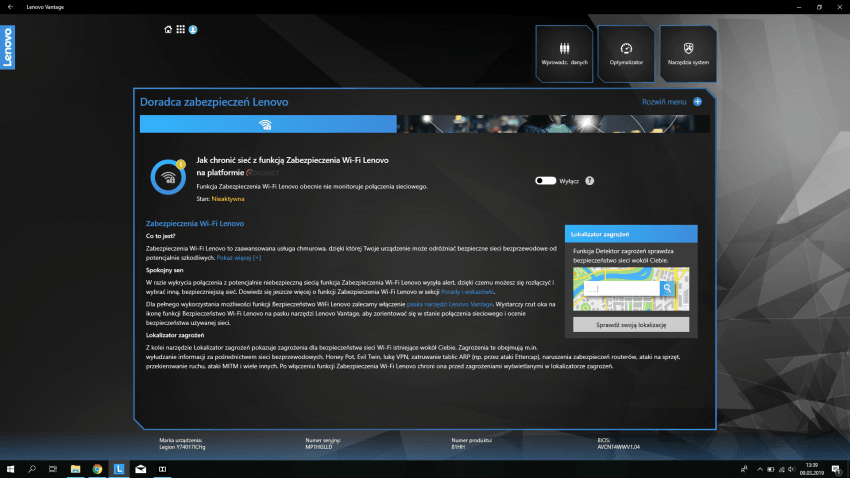
Task: Click the Lokalizator zagrożeń header
Action: click(x=631, y=234)
